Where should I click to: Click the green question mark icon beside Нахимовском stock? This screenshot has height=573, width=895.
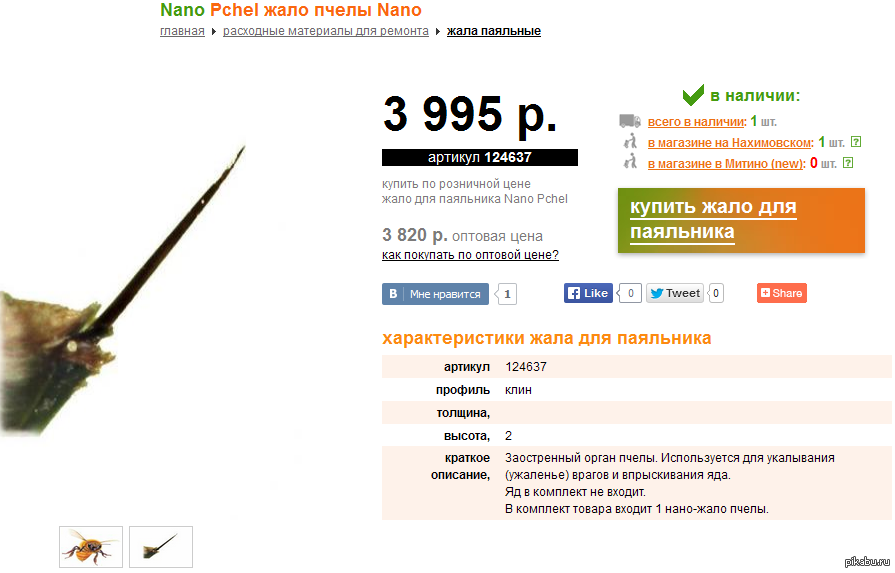coord(855,142)
